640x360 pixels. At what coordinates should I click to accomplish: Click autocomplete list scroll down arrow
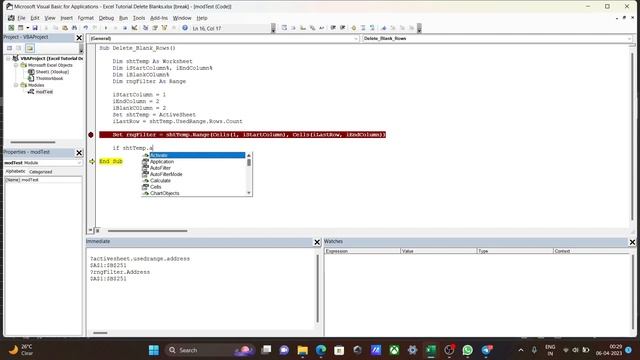coord(249,193)
